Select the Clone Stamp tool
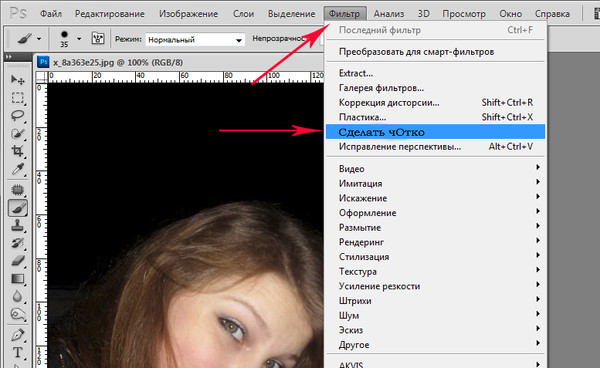This screenshot has height=368, width=600. pyautogui.click(x=18, y=225)
